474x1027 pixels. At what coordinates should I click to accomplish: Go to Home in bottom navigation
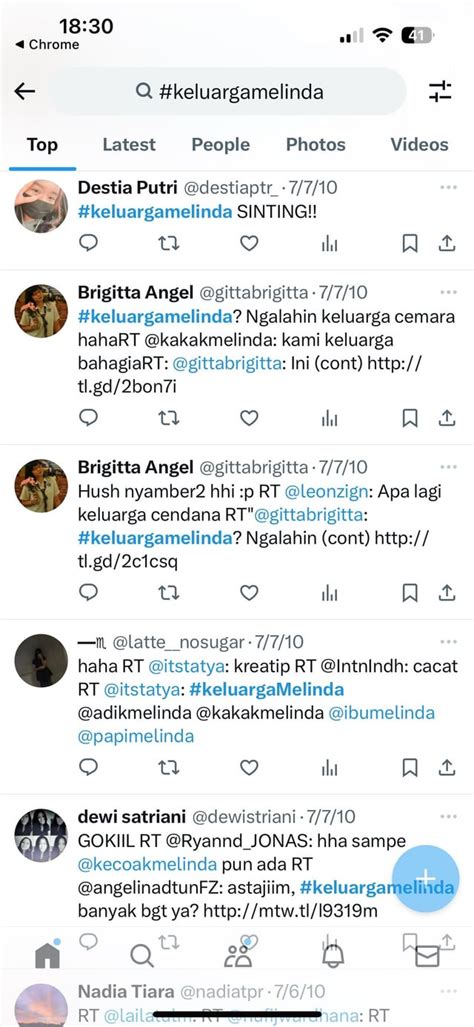[47, 955]
